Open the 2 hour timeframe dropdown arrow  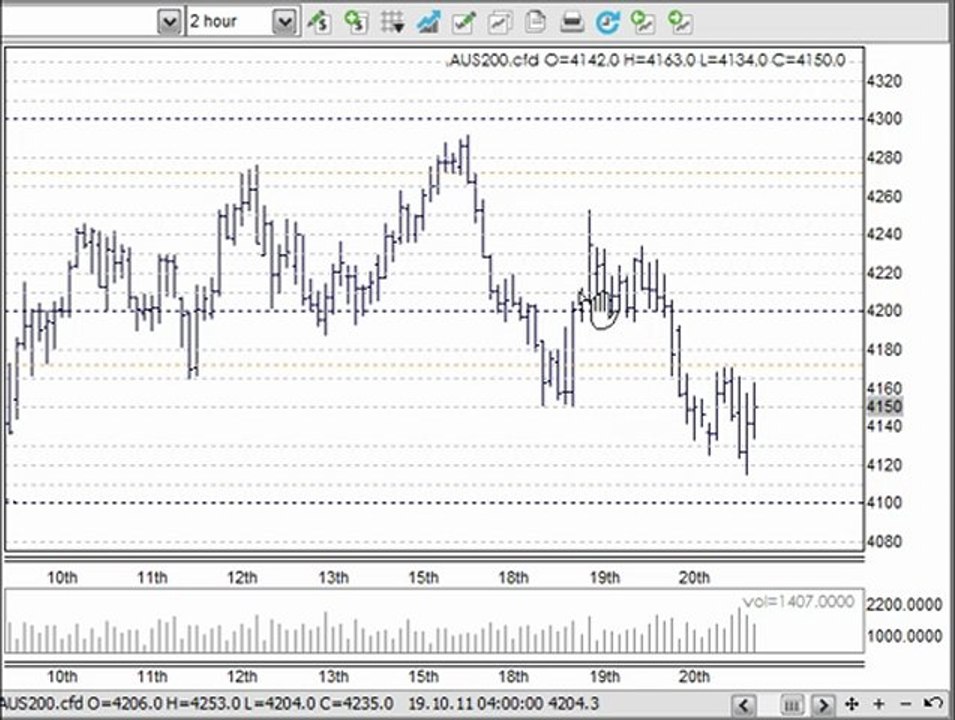click(x=283, y=23)
